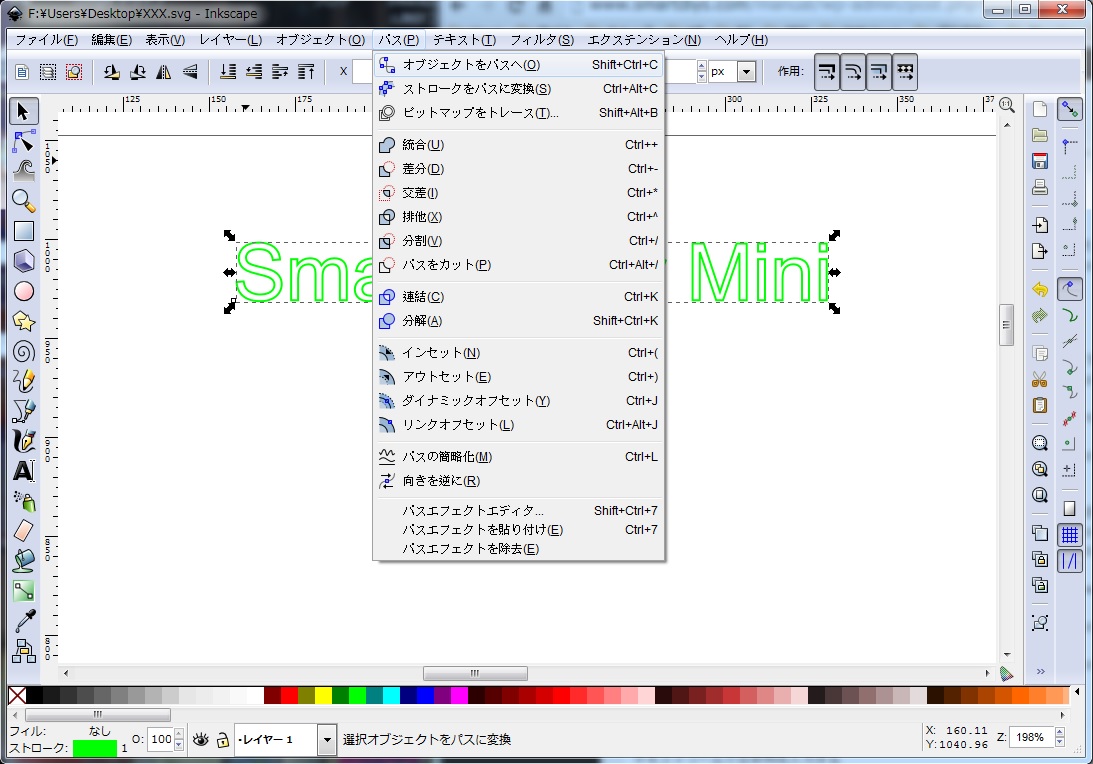This screenshot has width=1093, height=764.
Task: Select the Dropper color picker tool
Action: click(24, 620)
